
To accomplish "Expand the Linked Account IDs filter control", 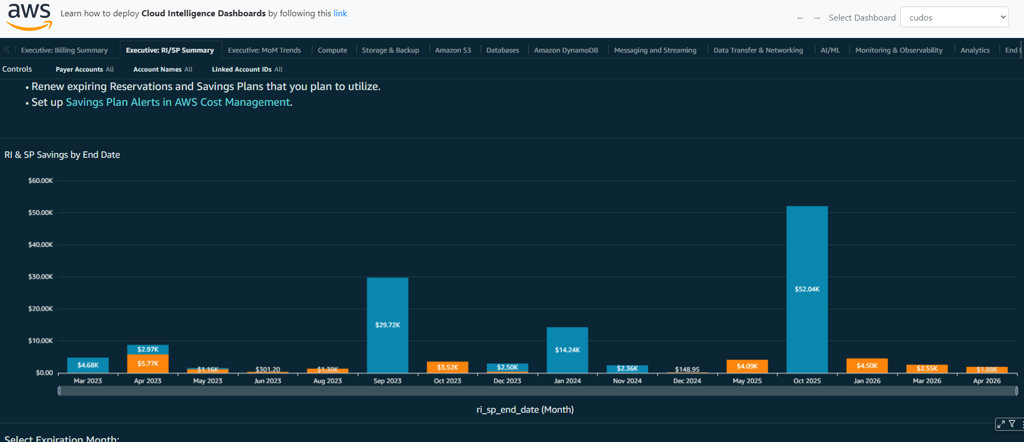I will 246,70.
